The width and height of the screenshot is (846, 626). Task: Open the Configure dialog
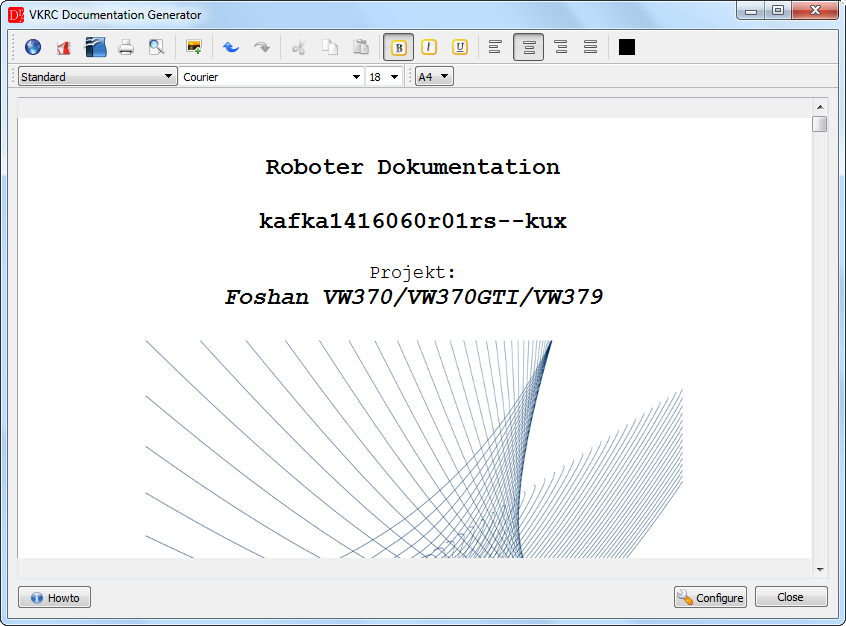710,597
